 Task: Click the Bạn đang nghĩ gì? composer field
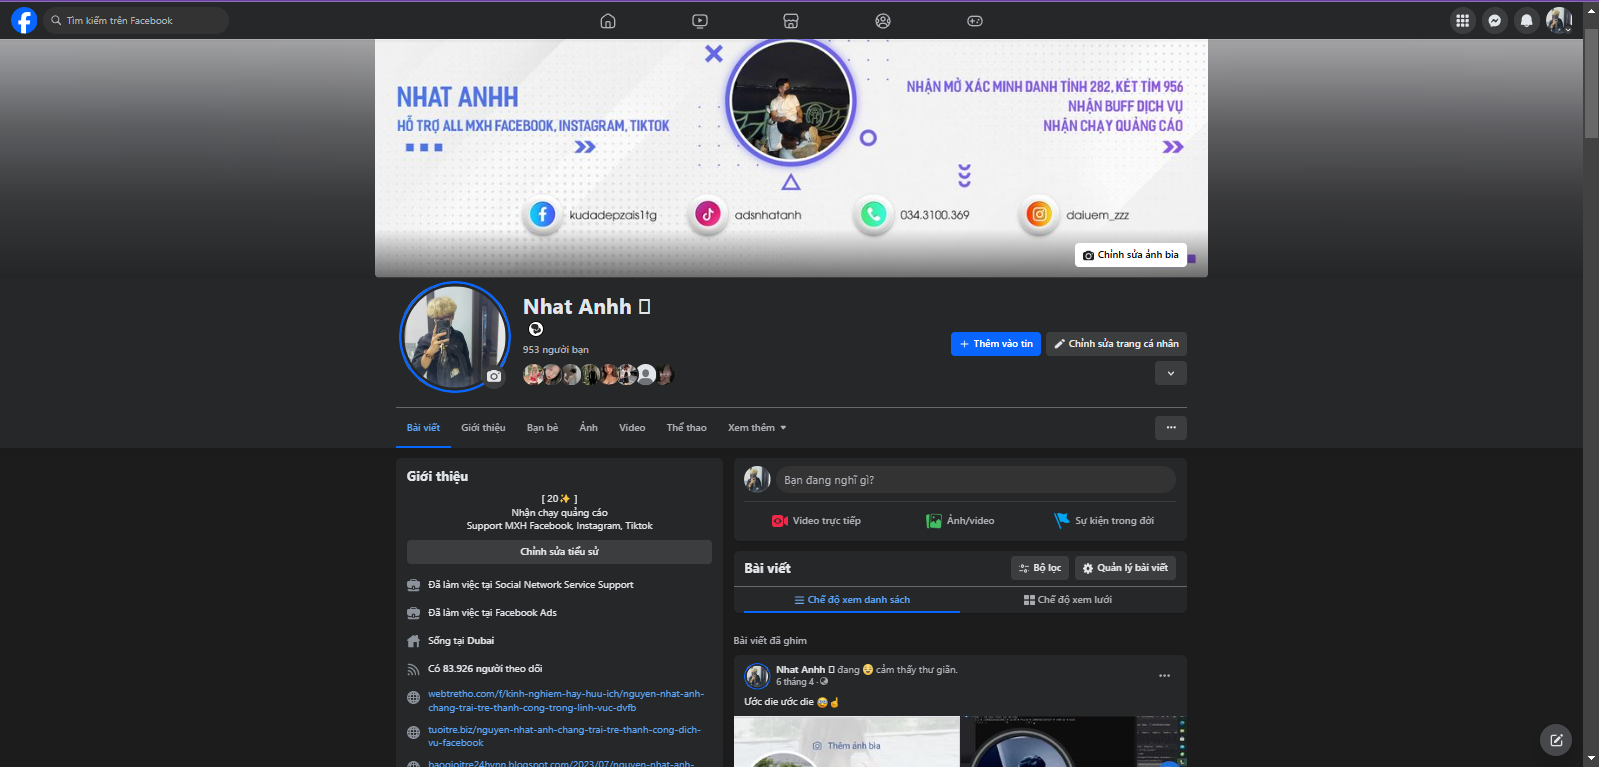[x=976, y=480]
